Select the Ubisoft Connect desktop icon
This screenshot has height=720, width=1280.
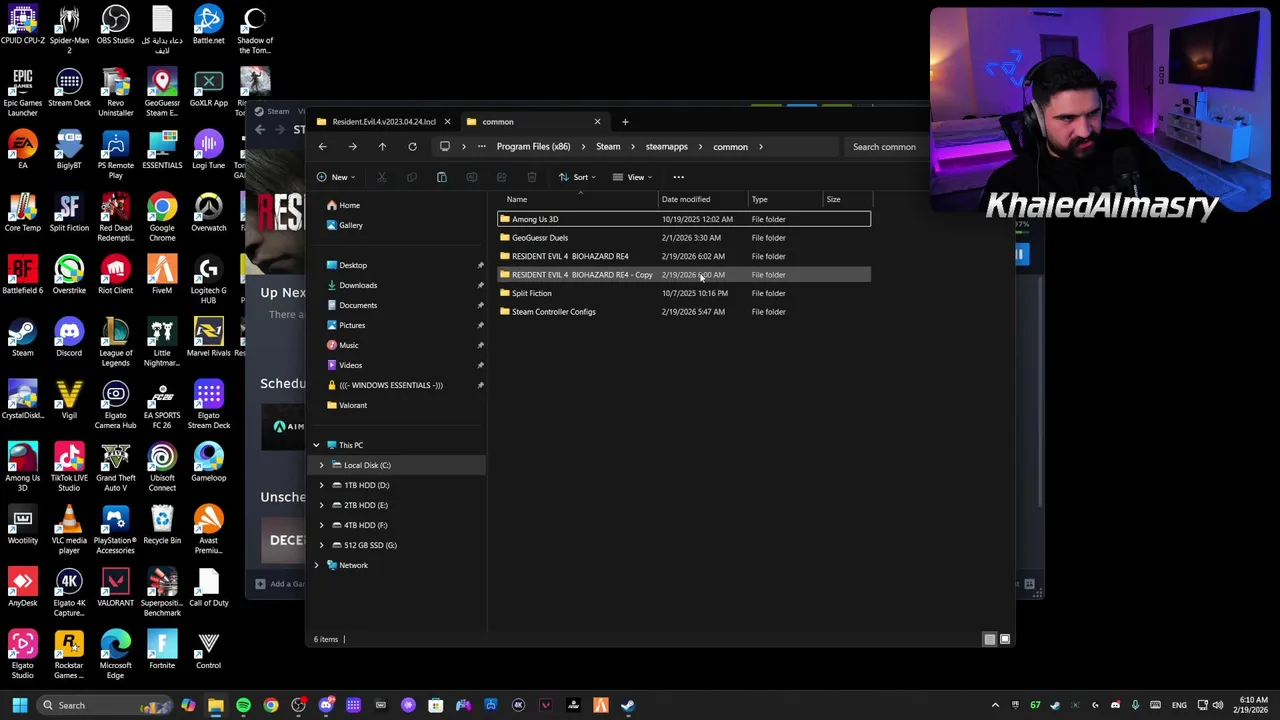pos(162,468)
